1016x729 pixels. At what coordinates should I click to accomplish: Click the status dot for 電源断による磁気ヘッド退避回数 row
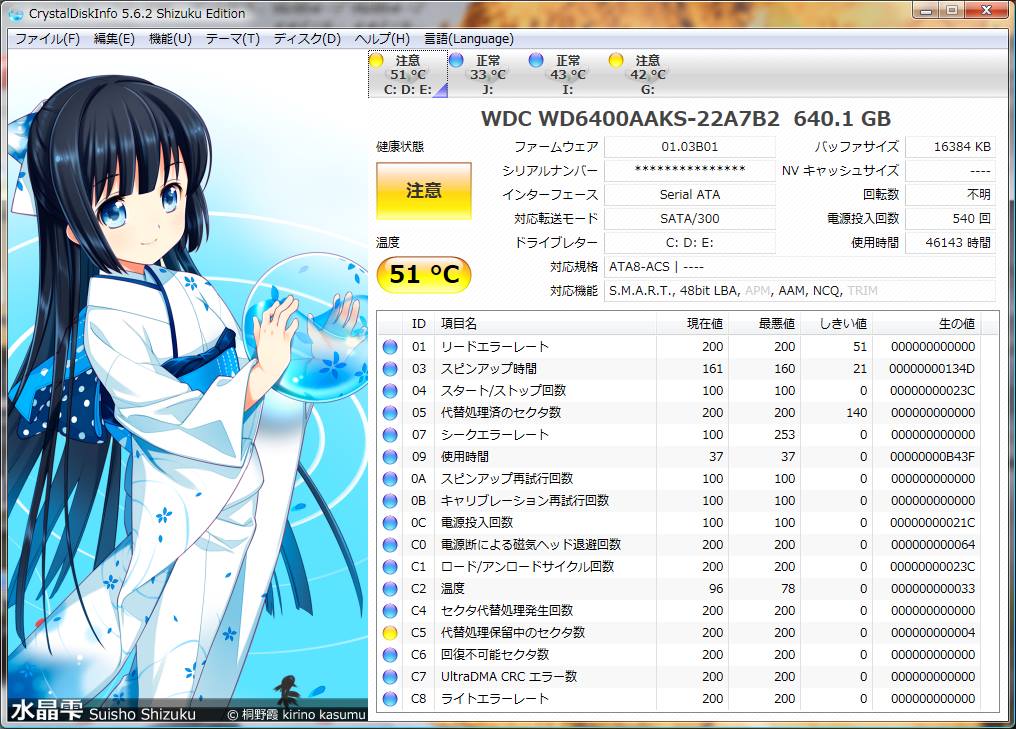390,546
